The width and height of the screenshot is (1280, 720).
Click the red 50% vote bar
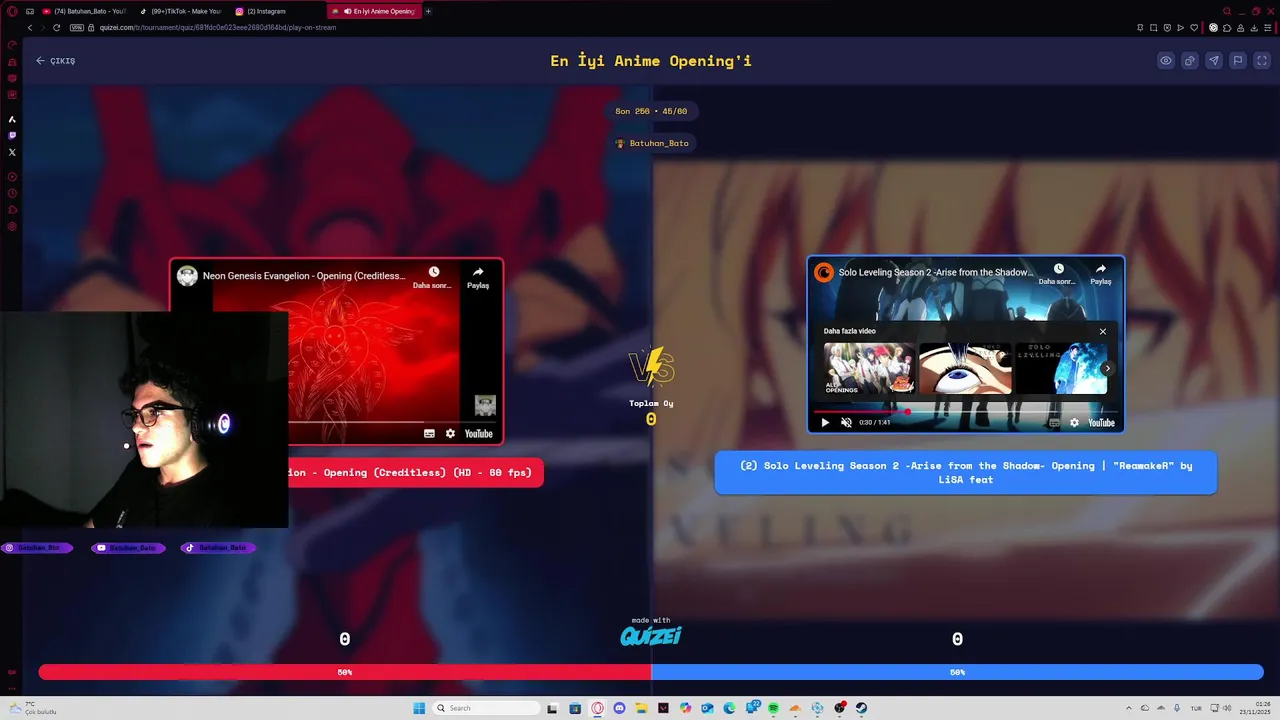click(344, 672)
